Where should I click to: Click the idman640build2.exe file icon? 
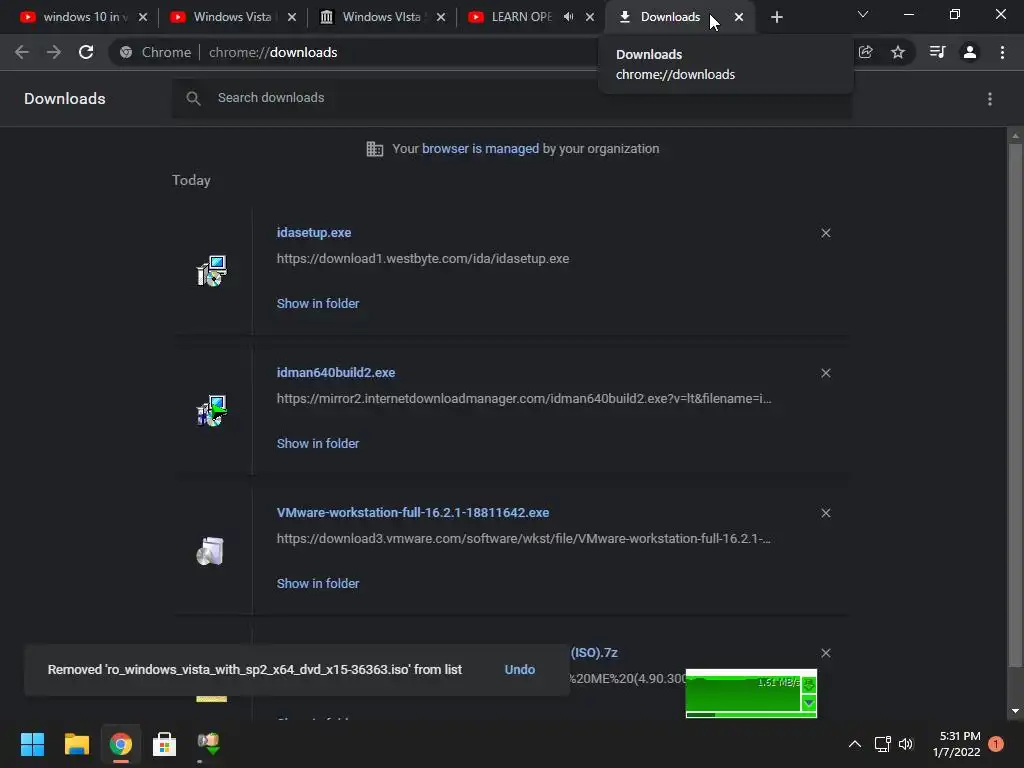212,410
